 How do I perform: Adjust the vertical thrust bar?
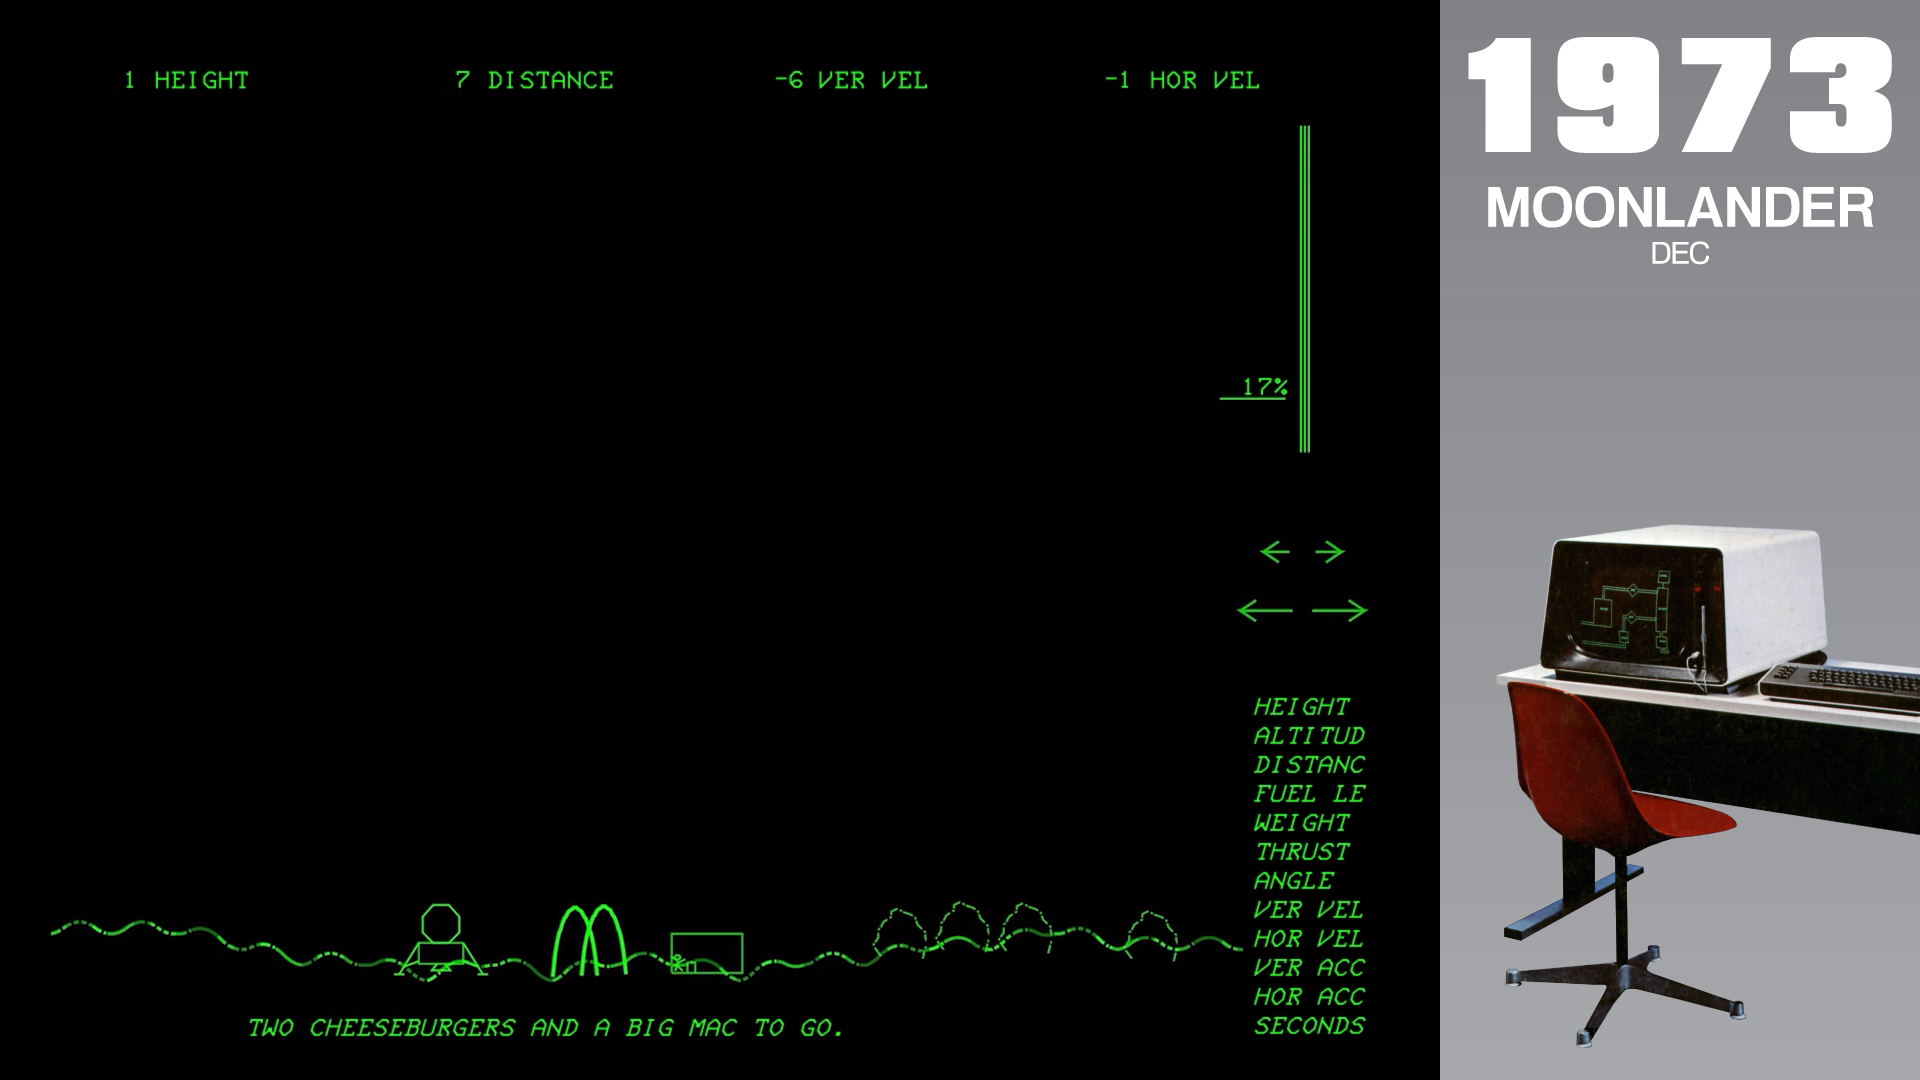(x=1305, y=289)
